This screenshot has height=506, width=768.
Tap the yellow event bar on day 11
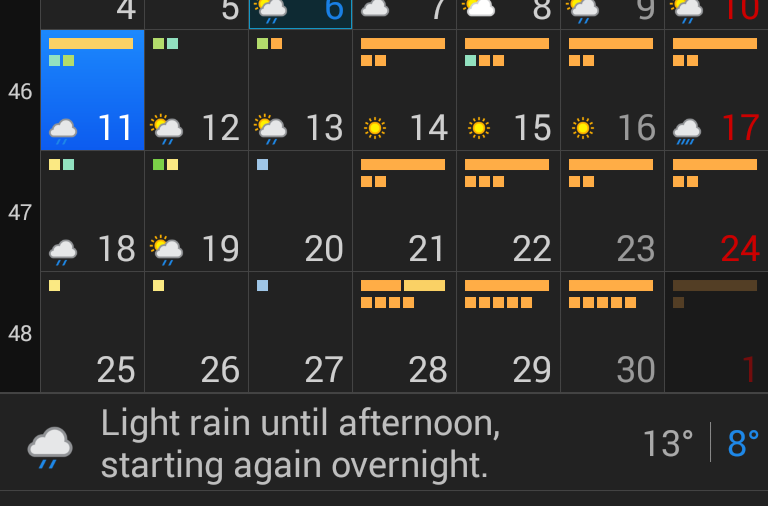[91, 44]
